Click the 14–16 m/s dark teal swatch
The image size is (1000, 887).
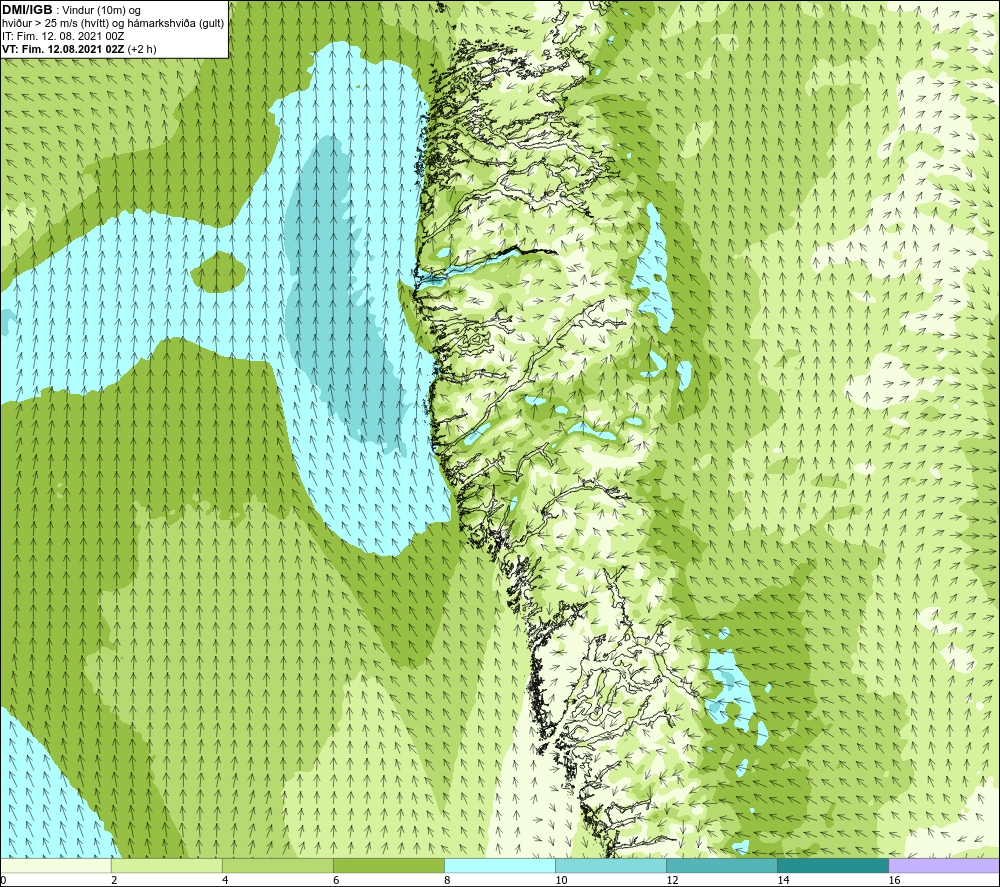coord(832,865)
